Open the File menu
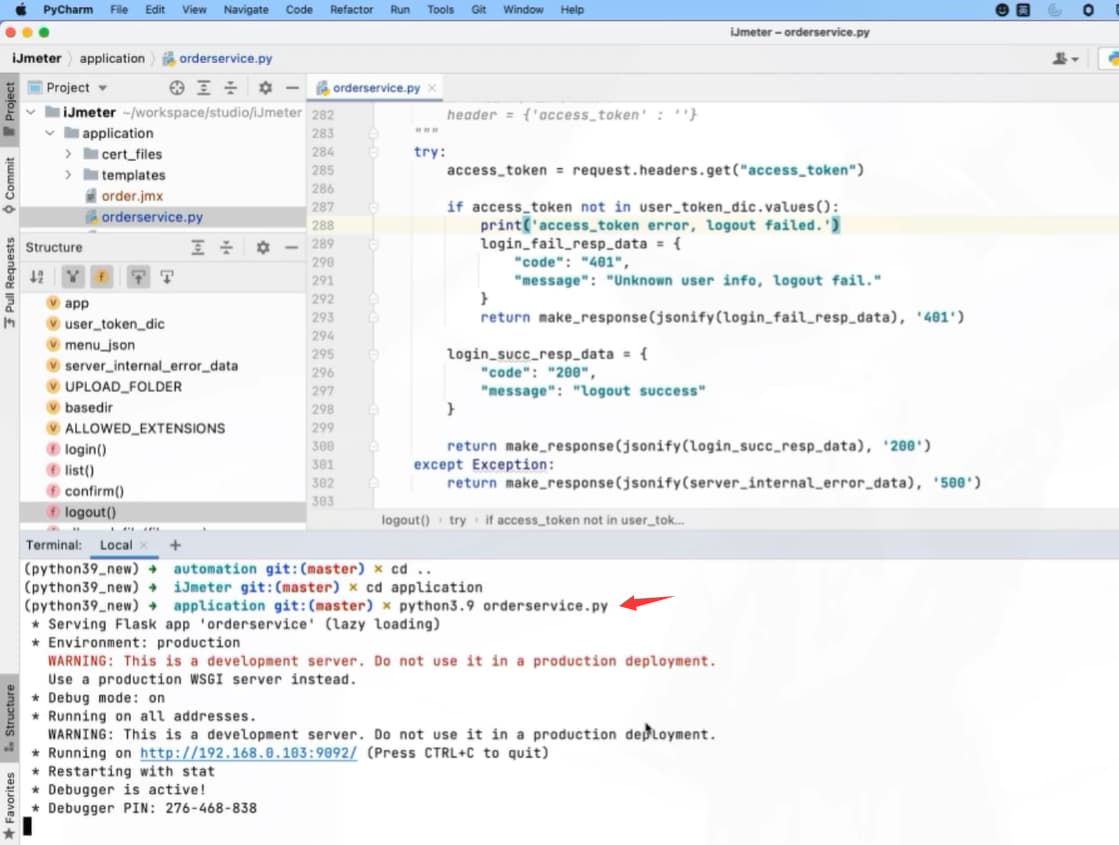Viewport: 1119px width, 845px height. [119, 10]
